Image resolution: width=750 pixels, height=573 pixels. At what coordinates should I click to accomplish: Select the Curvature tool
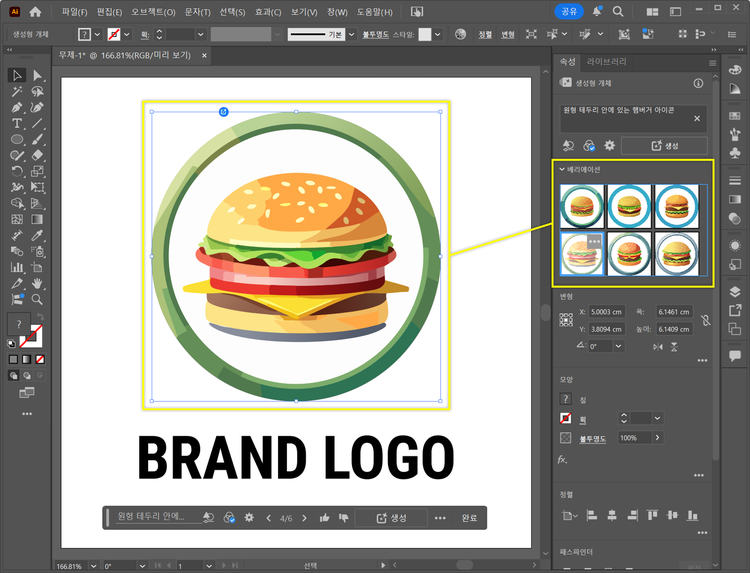37,107
